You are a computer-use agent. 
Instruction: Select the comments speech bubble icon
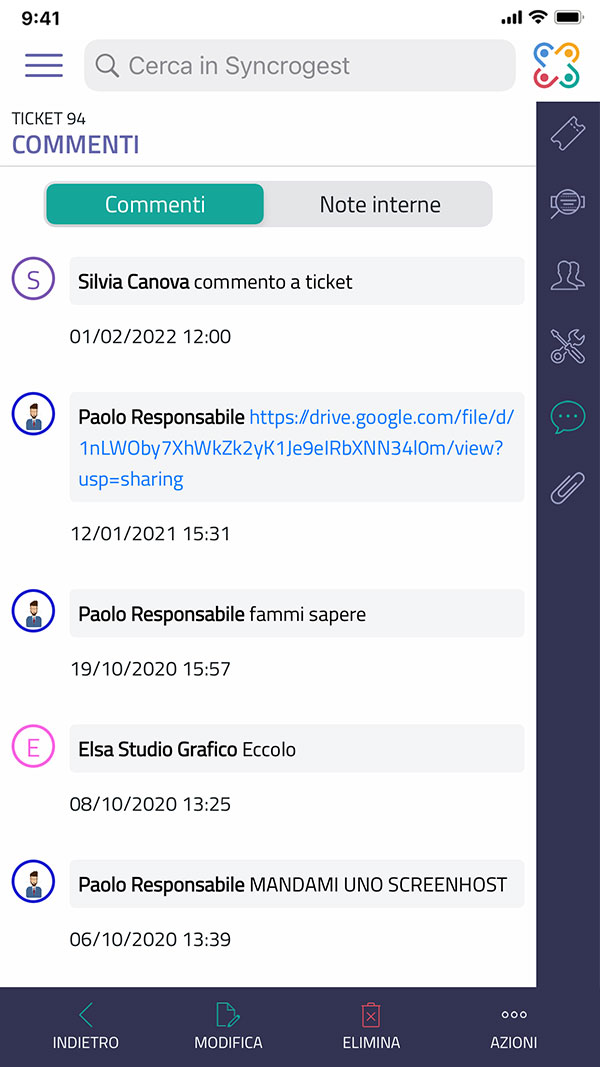568,416
